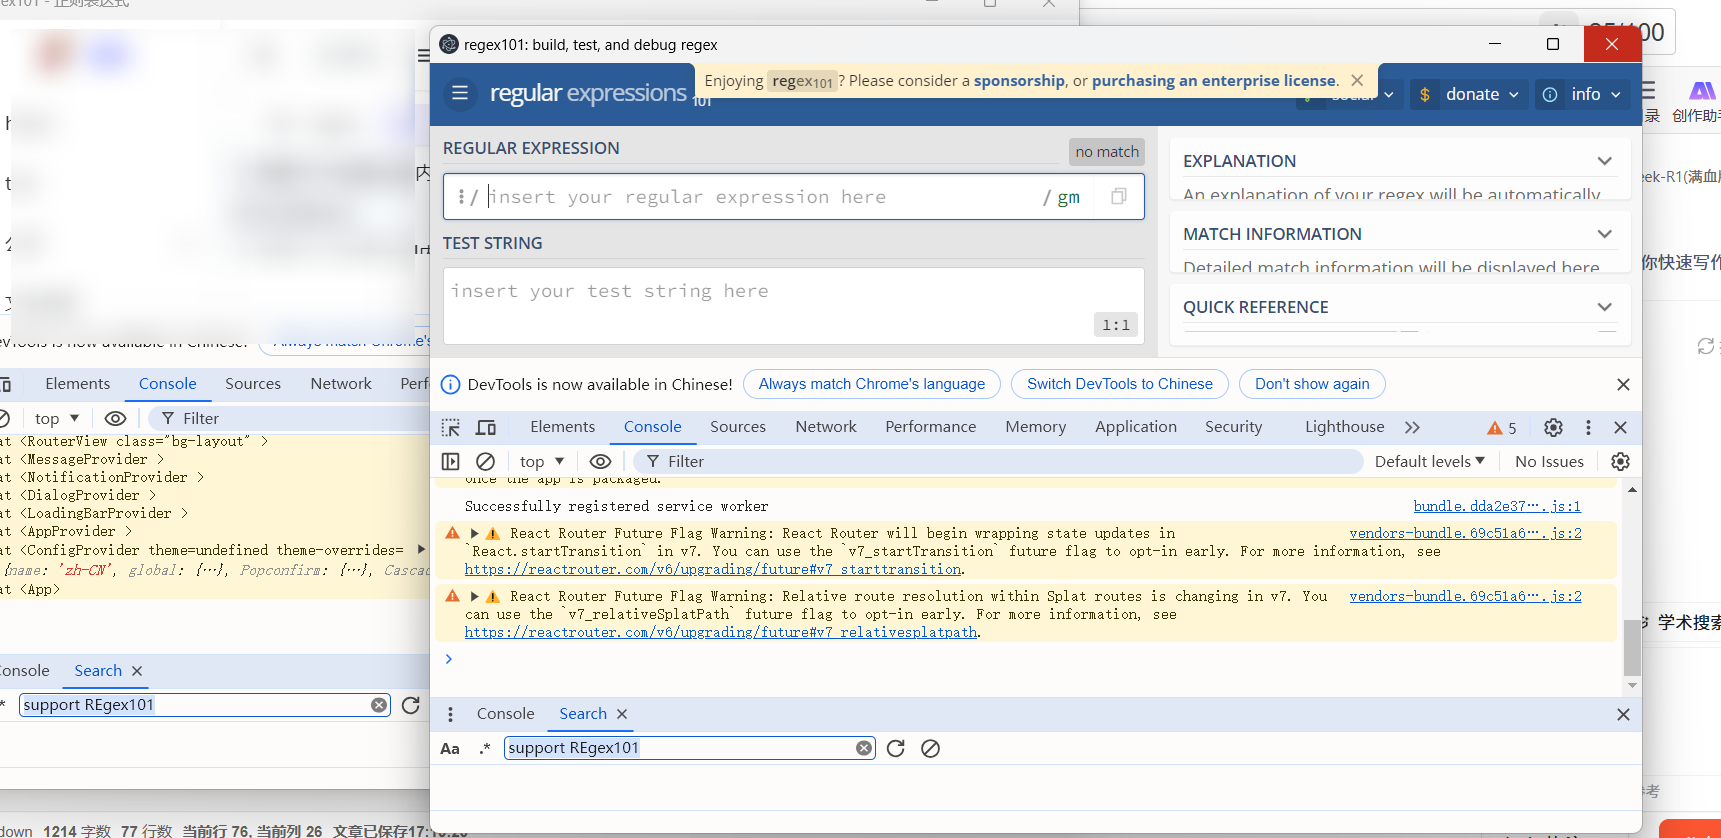Switch to the Console tab in the drawer

505,714
